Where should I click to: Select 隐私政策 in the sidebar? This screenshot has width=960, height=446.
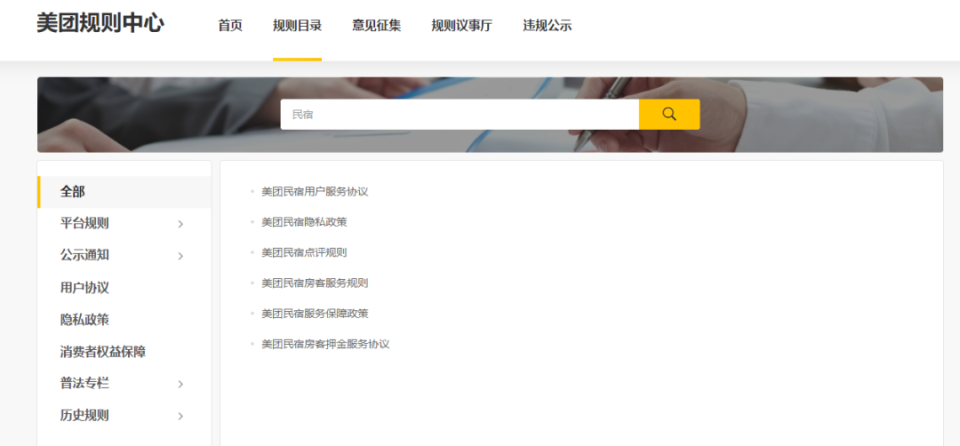pos(84,320)
